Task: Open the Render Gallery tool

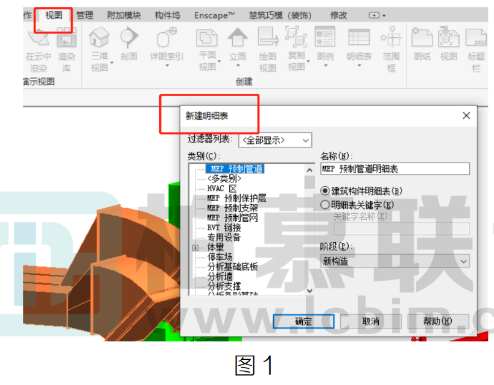Action: [x=66, y=37]
